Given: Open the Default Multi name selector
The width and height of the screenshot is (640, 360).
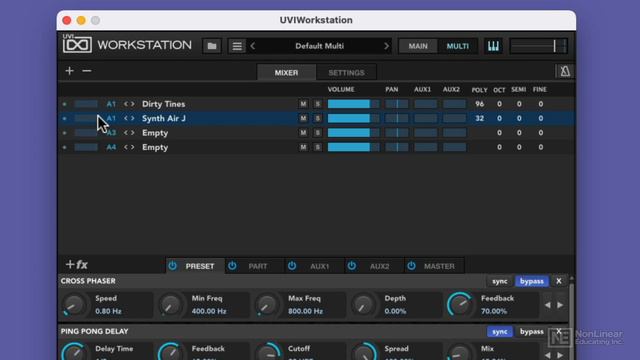Looking at the screenshot, I should (x=320, y=46).
